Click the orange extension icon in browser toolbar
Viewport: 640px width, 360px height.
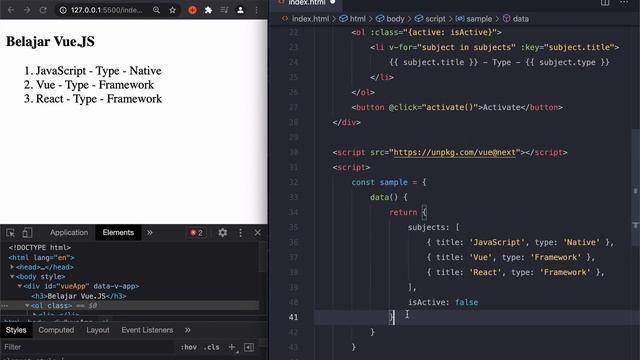(192, 10)
